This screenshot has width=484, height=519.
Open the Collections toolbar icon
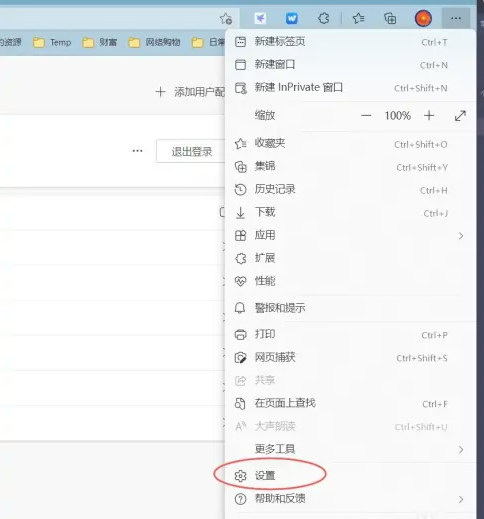coord(390,18)
